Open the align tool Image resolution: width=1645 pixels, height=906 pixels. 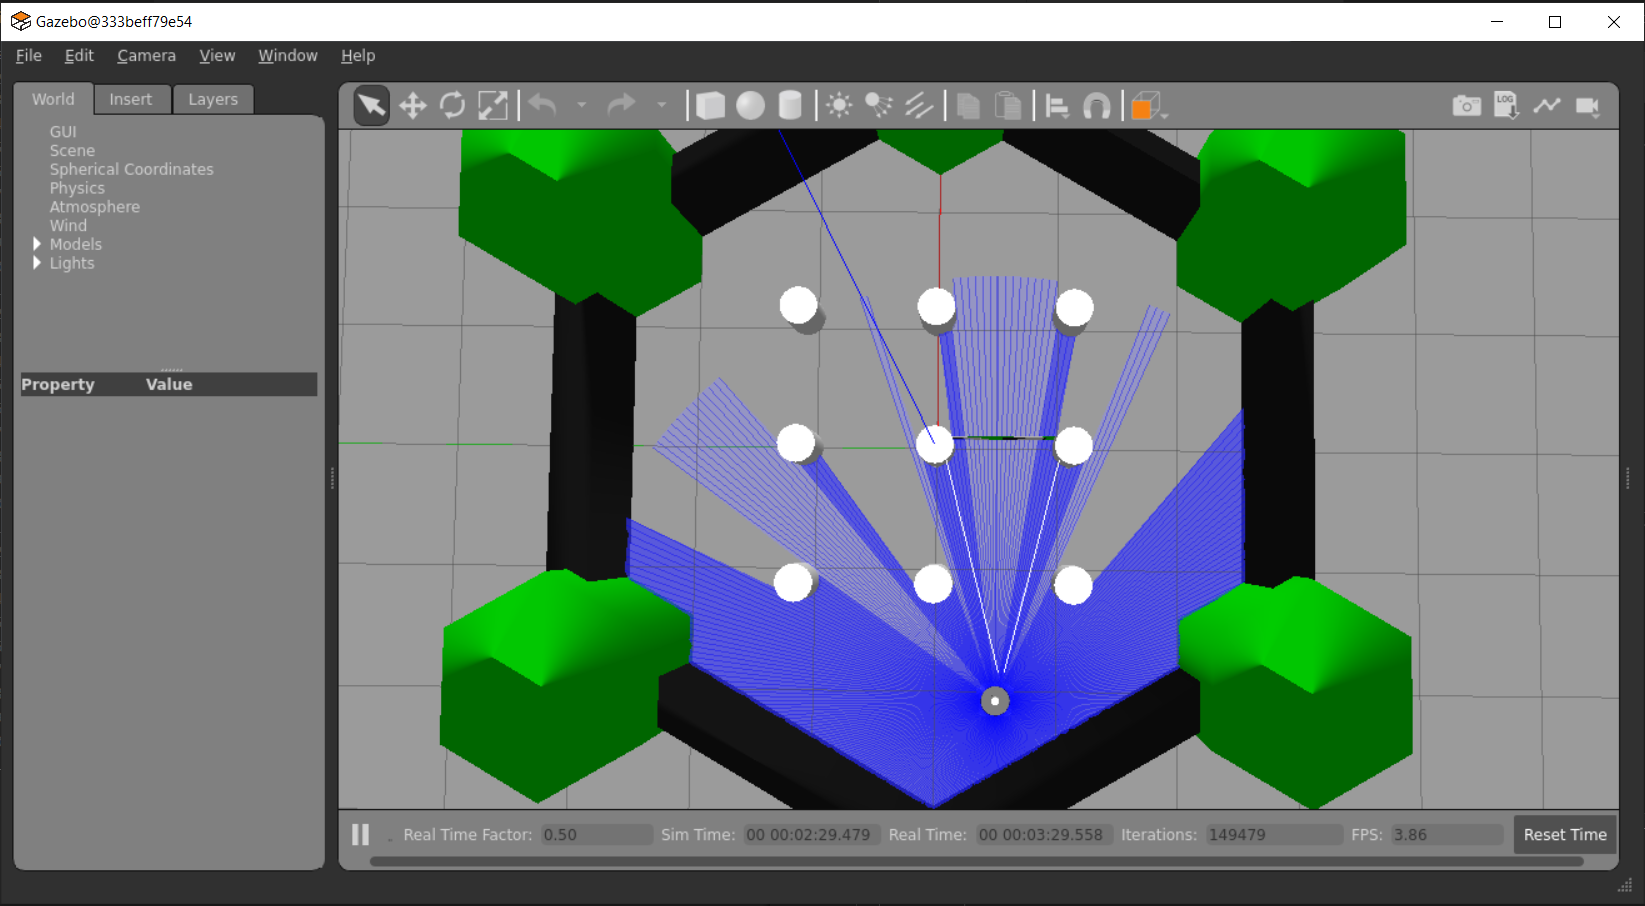click(x=1057, y=105)
